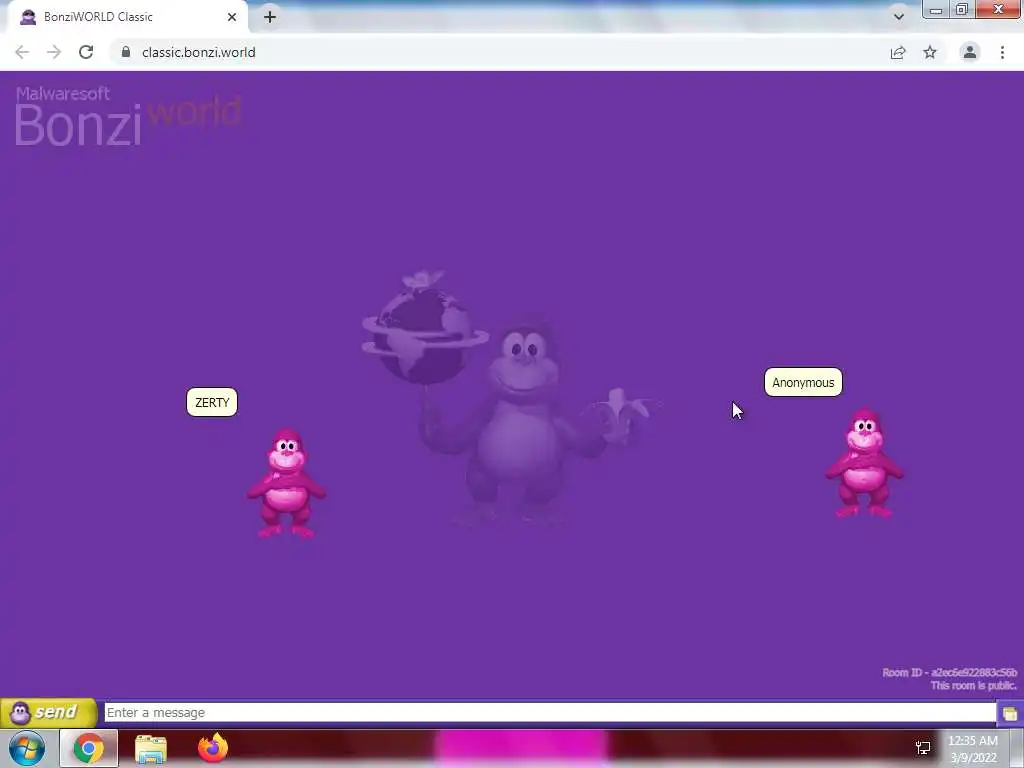This screenshot has height=768, width=1024.
Task: Share this page via share icon
Action: tap(898, 52)
